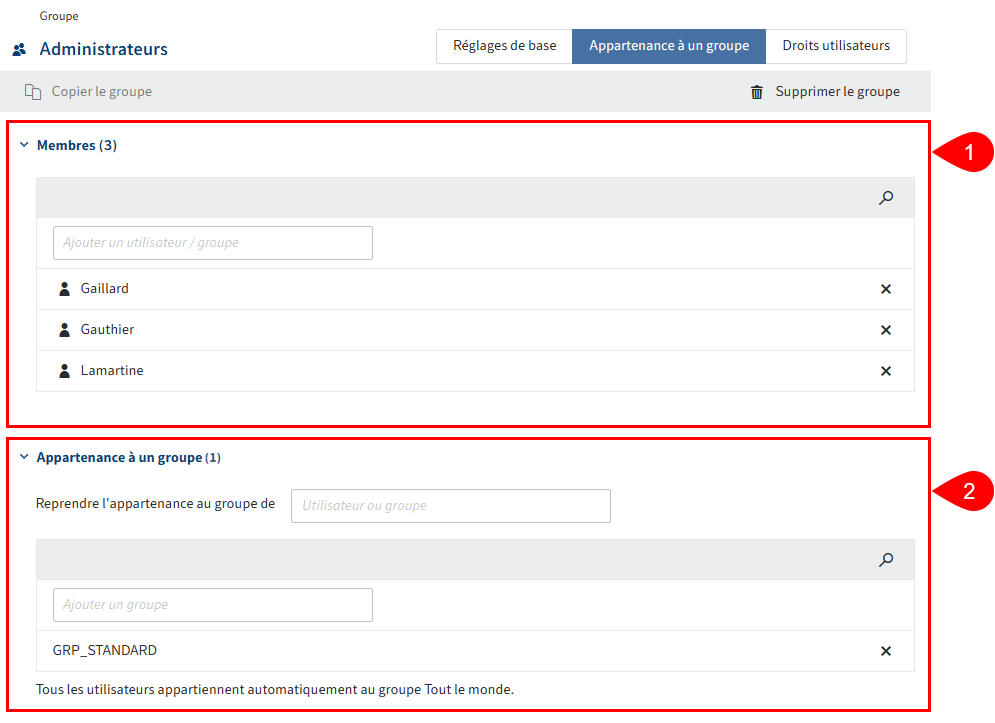Focus the Ajouter un groupe field
This screenshot has height=723, width=995.
pyautogui.click(x=213, y=605)
